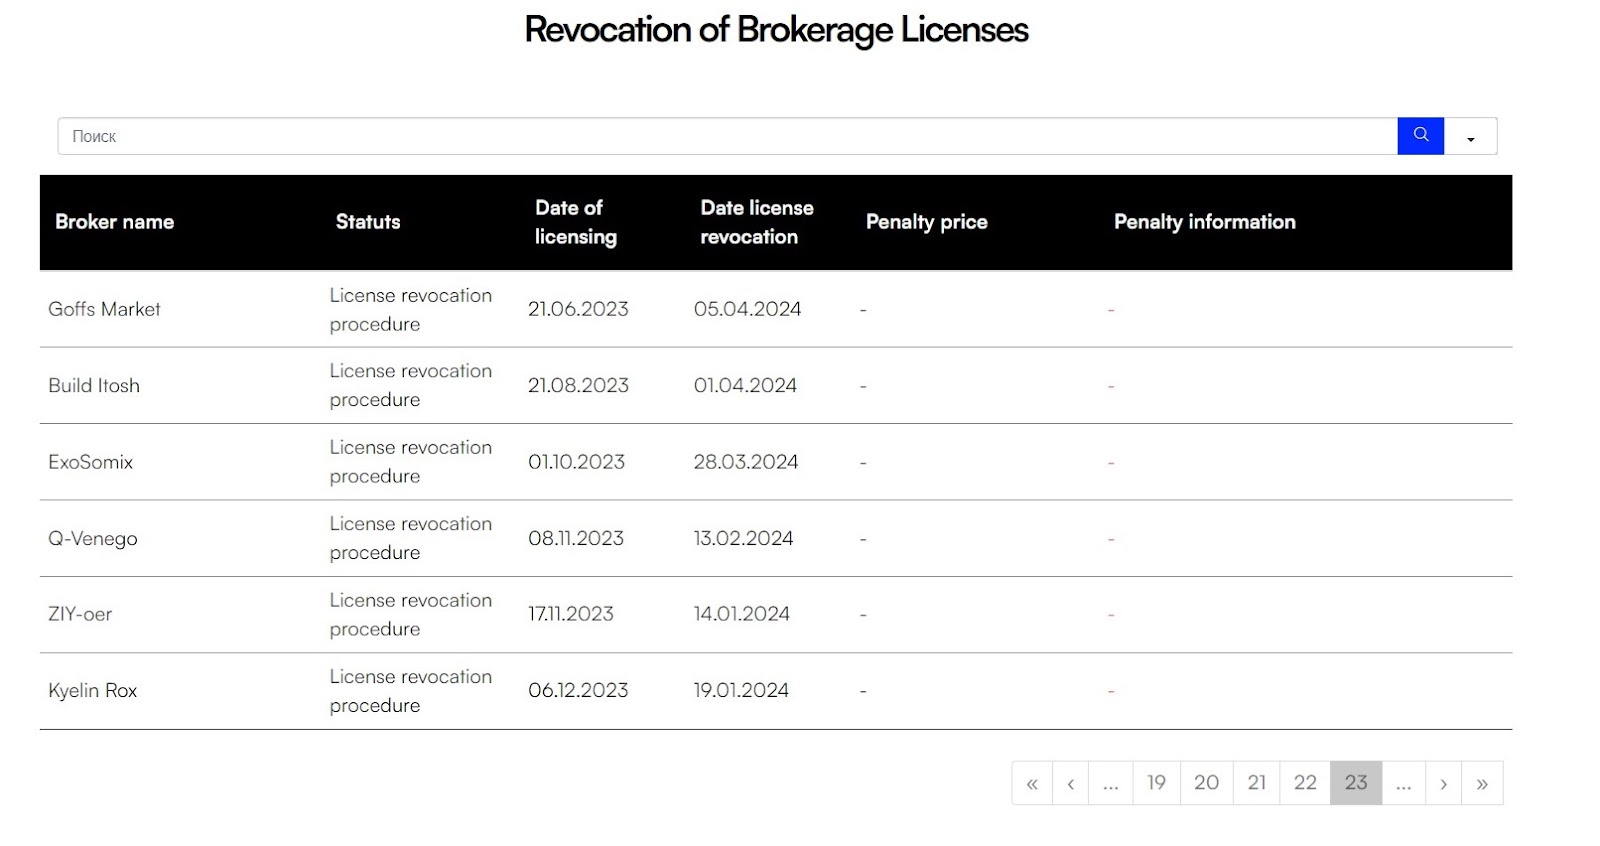
Task: Expand earlier pages ellipsis before 19
Action: [x=1110, y=784]
